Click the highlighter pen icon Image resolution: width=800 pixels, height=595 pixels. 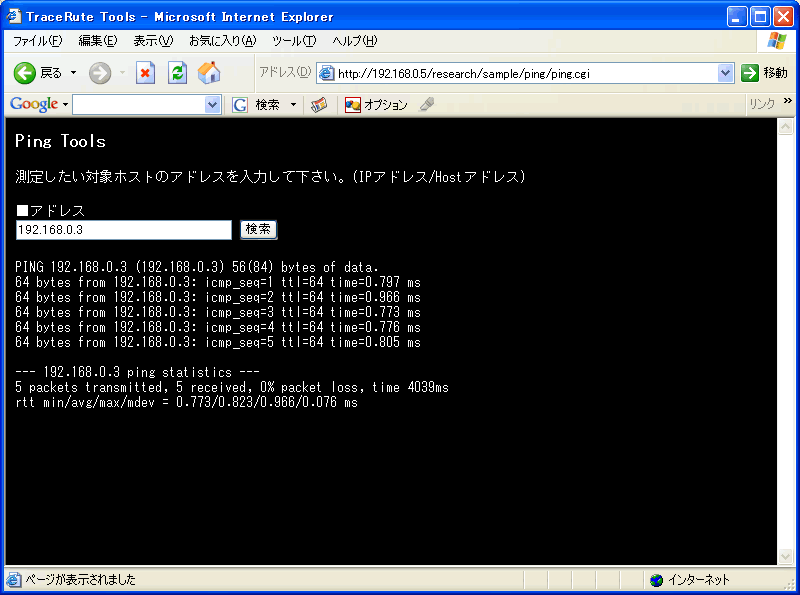point(427,104)
